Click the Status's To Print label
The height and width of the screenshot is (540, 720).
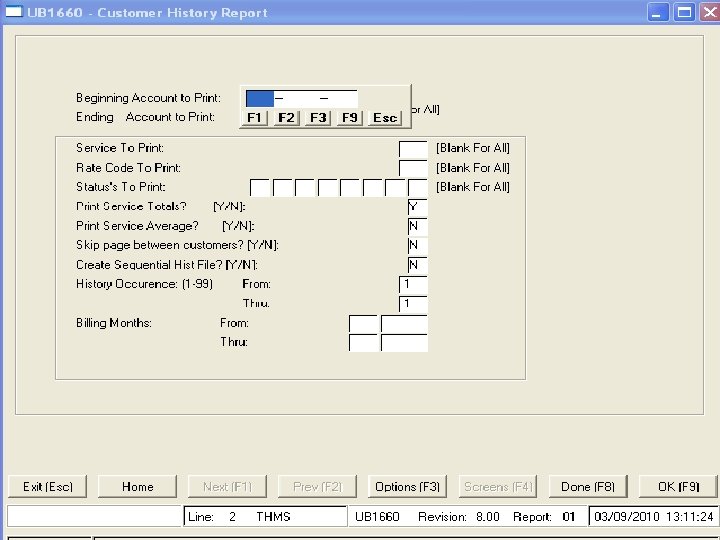click(x=121, y=187)
